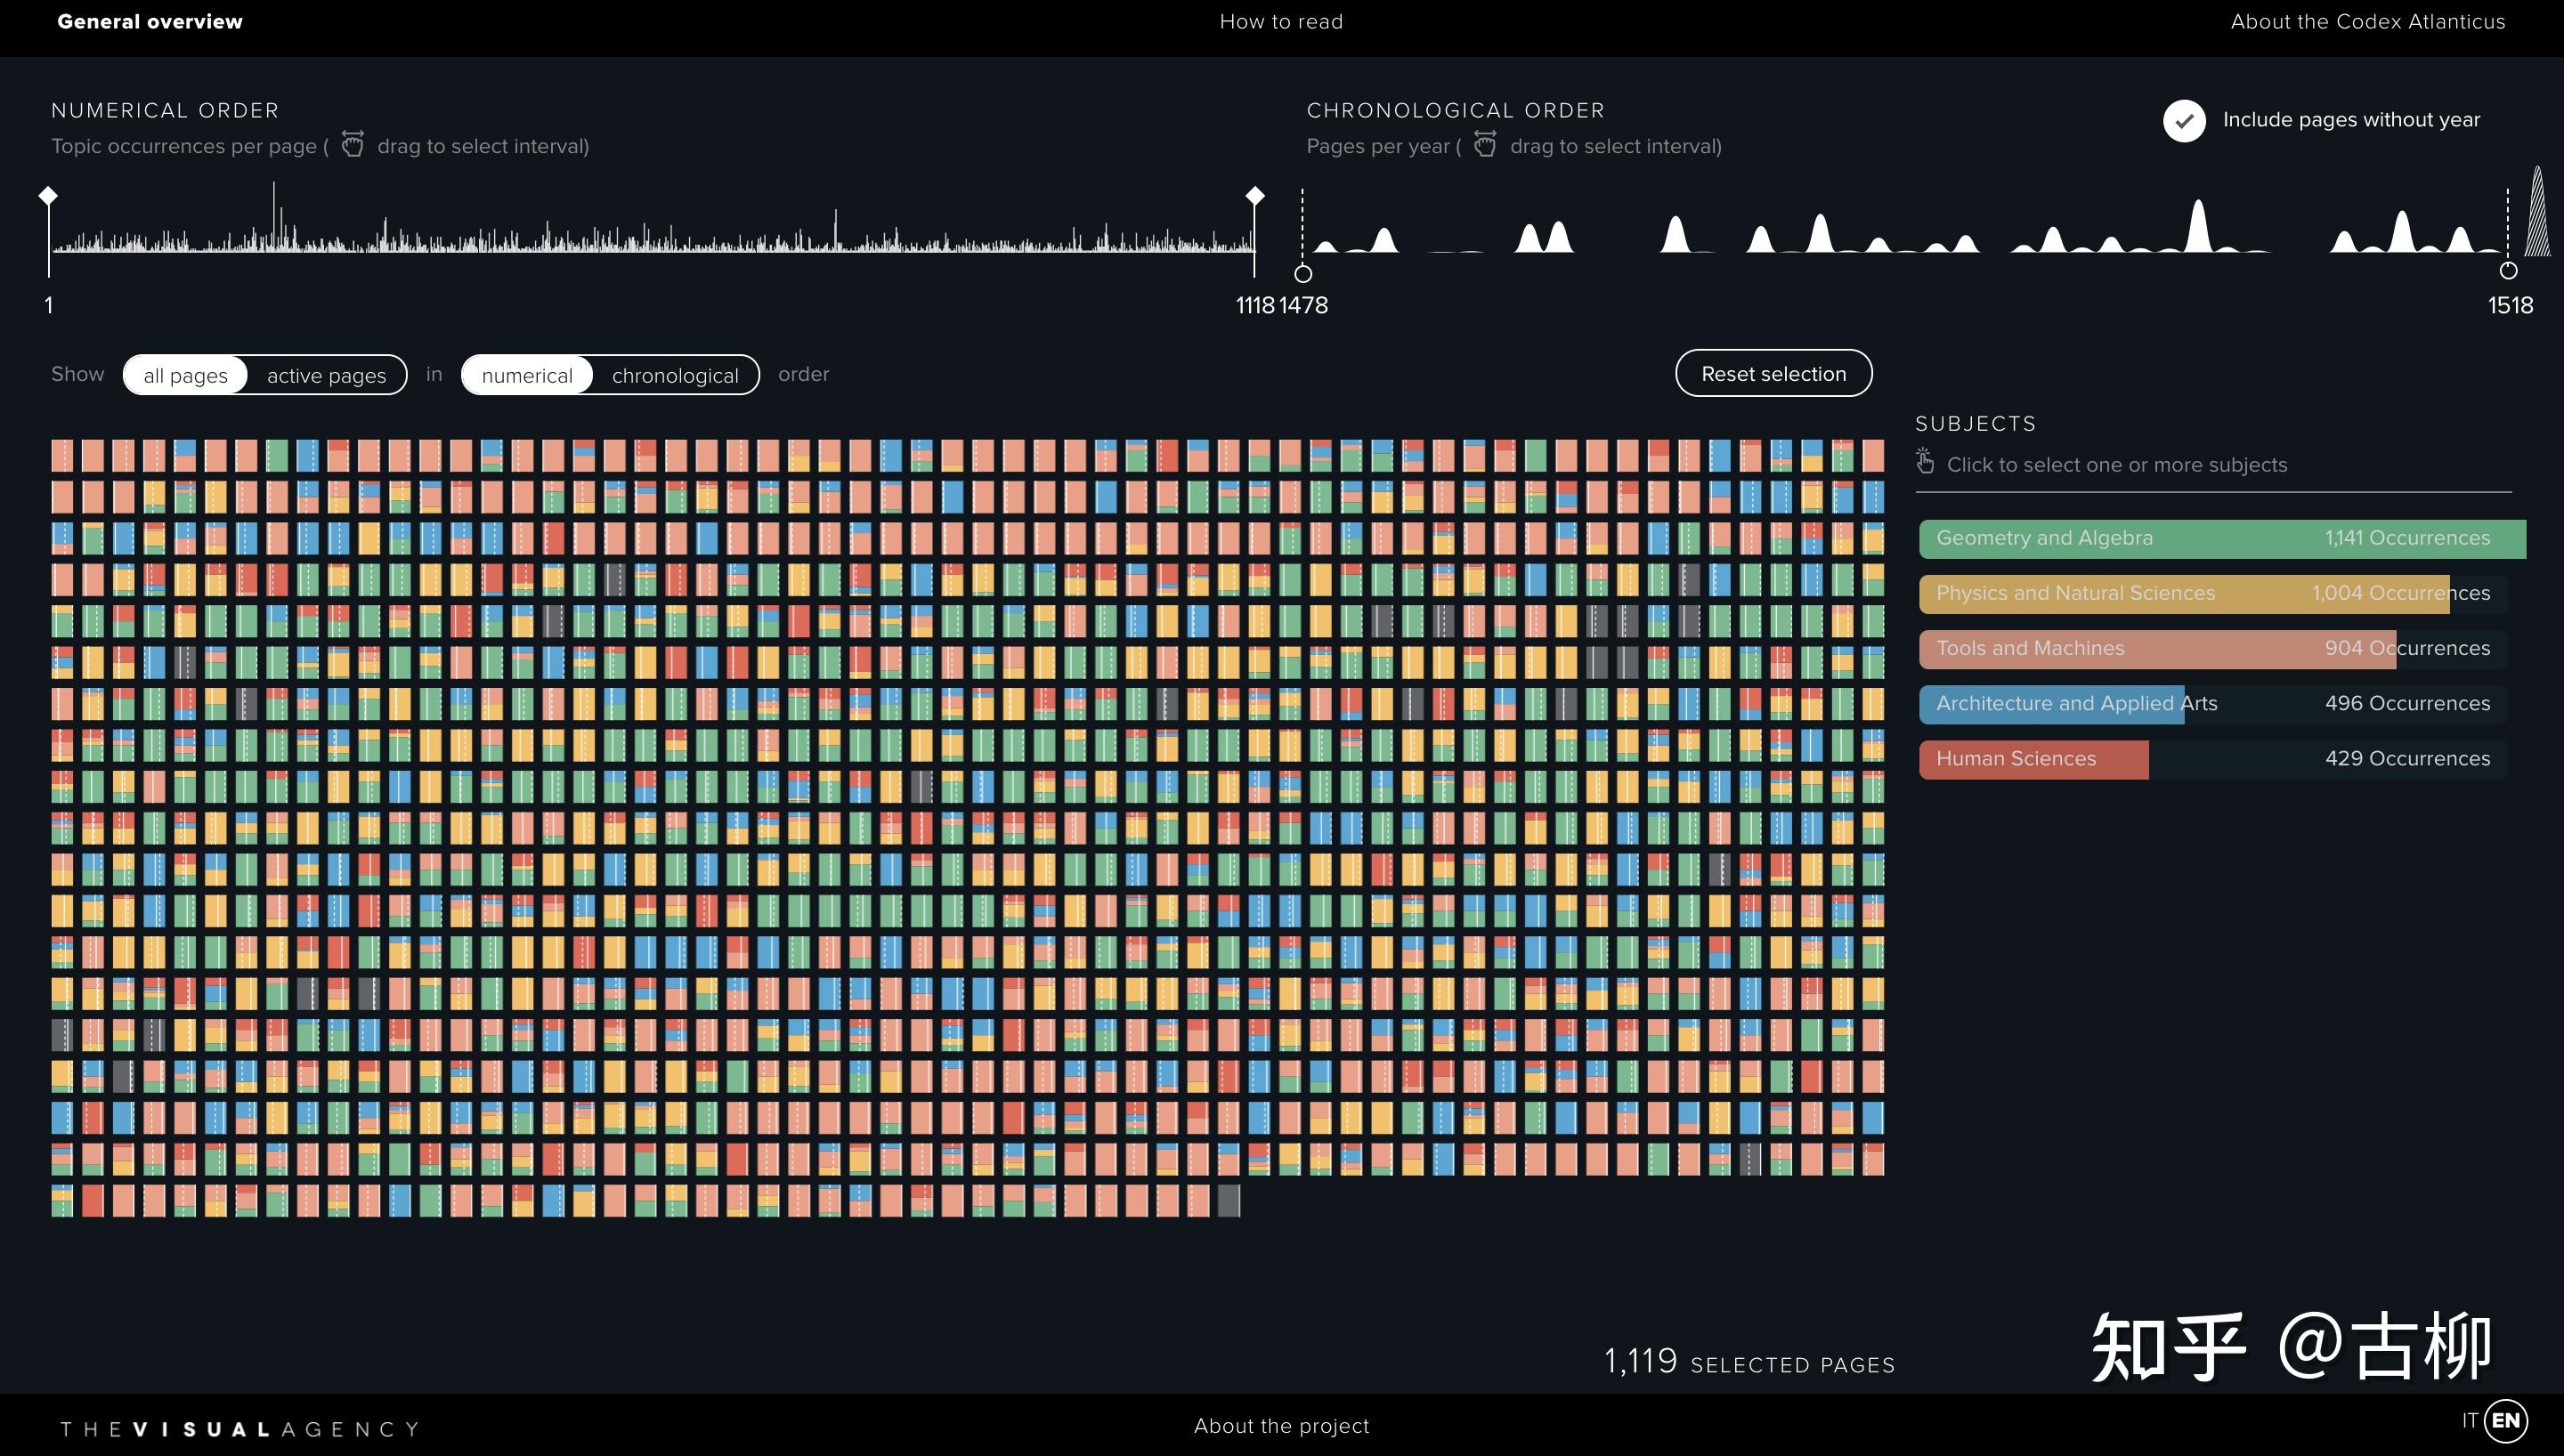Open the About the project link

click(1281, 1426)
